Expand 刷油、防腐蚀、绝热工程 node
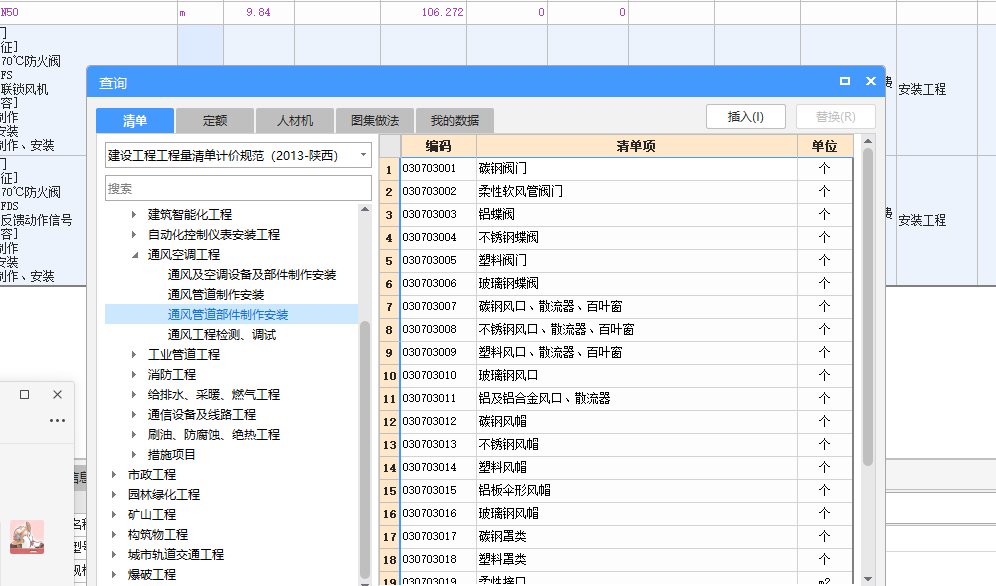 point(134,434)
